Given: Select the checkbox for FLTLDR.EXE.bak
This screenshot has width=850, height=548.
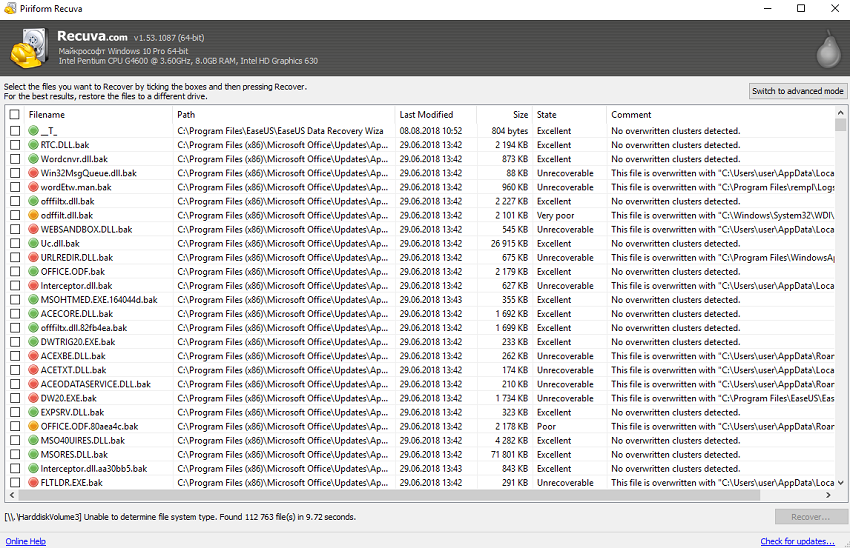Looking at the screenshot, I should pos(14,482).
